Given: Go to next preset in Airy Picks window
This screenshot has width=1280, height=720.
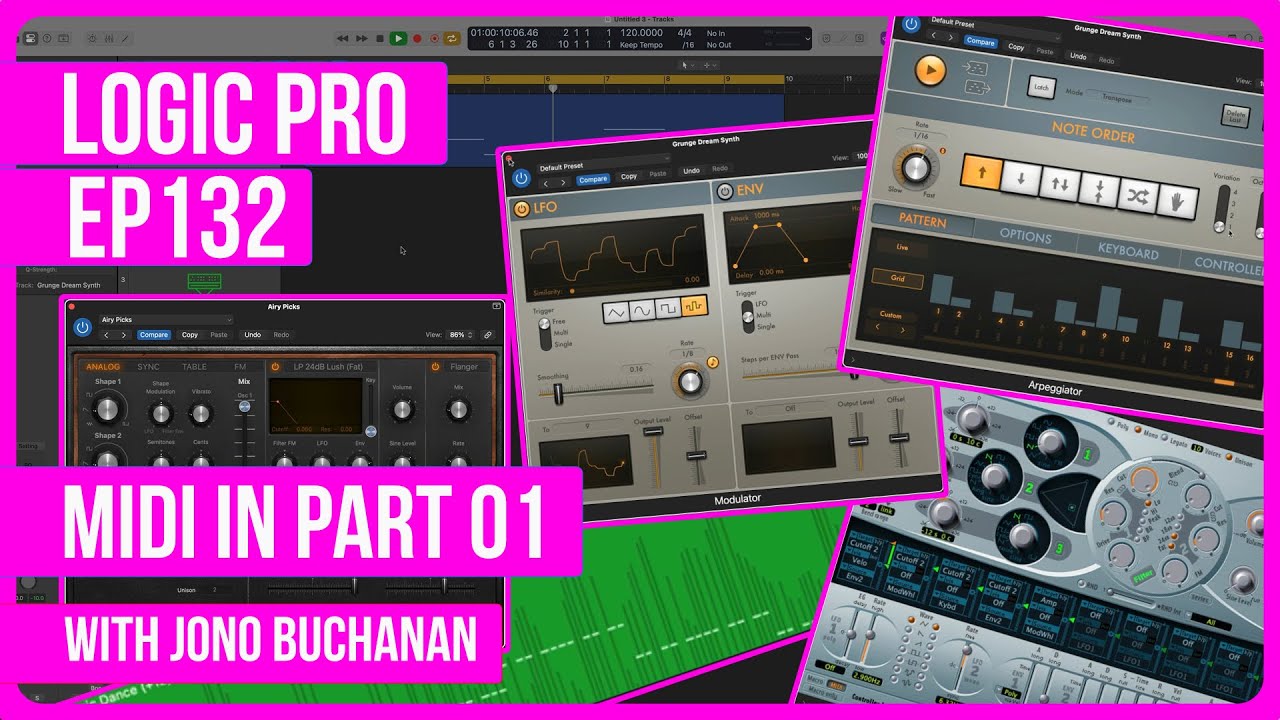Looking at the screenshot, I should click(x=124, y=335).
